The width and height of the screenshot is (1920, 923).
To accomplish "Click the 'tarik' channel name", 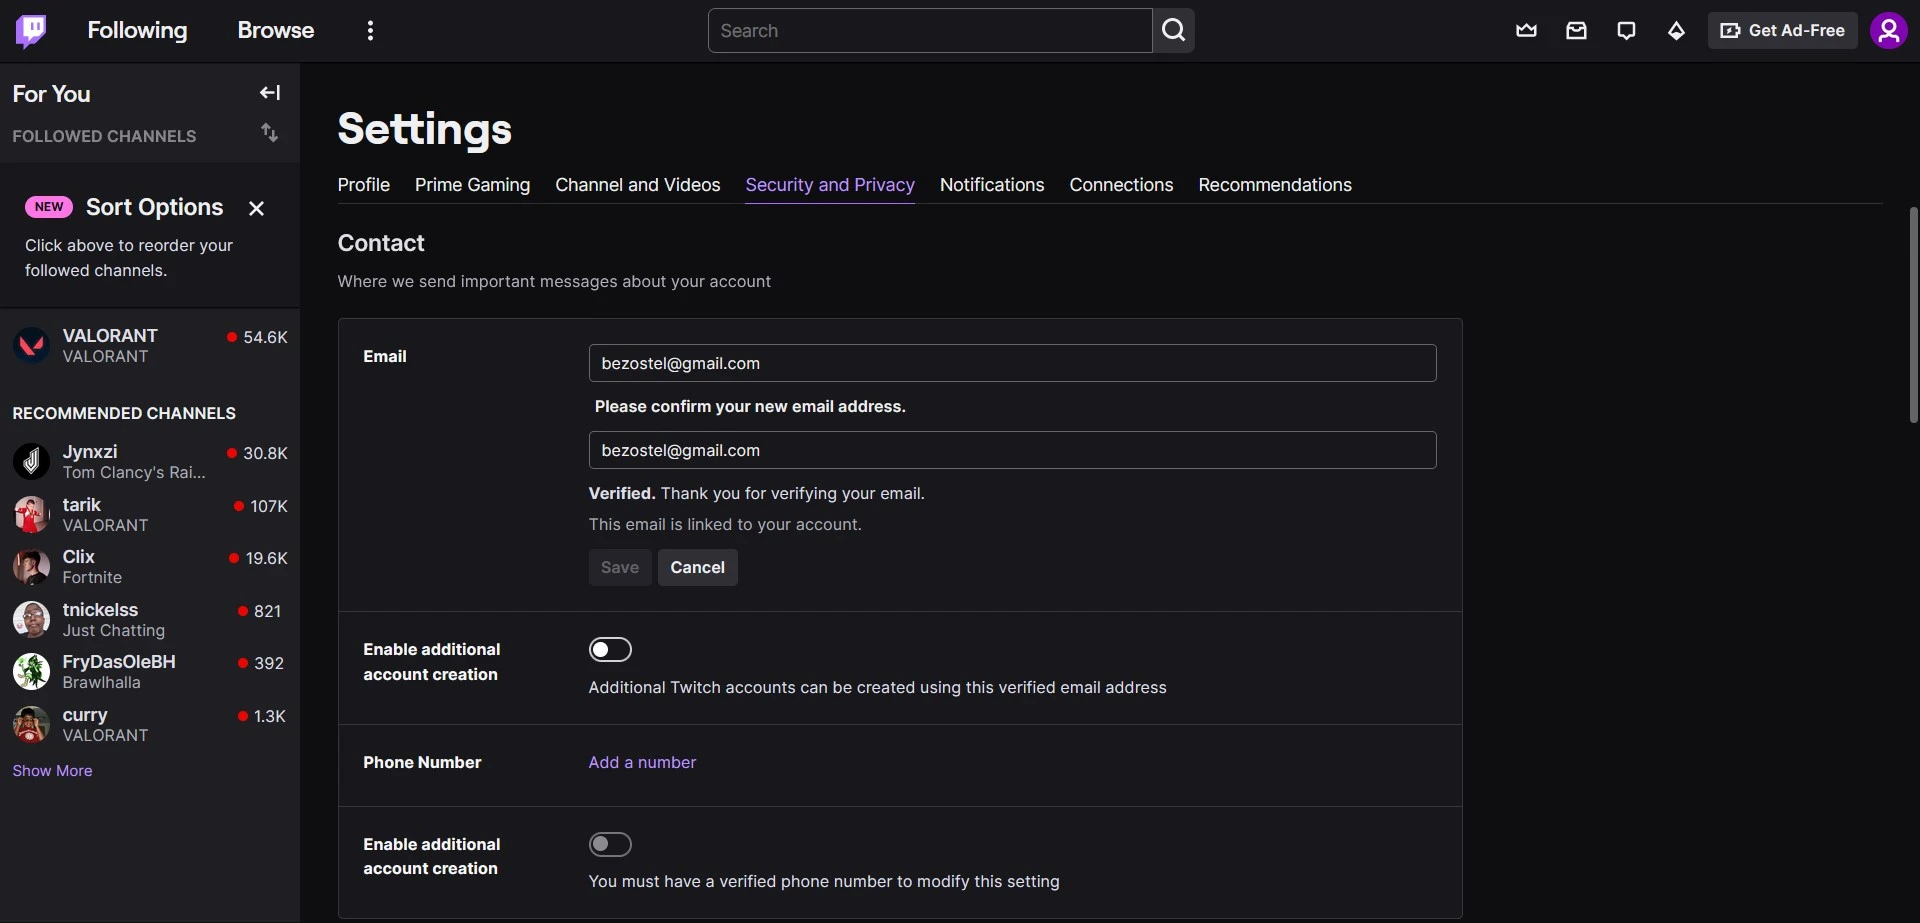I will tap(82, 505).
